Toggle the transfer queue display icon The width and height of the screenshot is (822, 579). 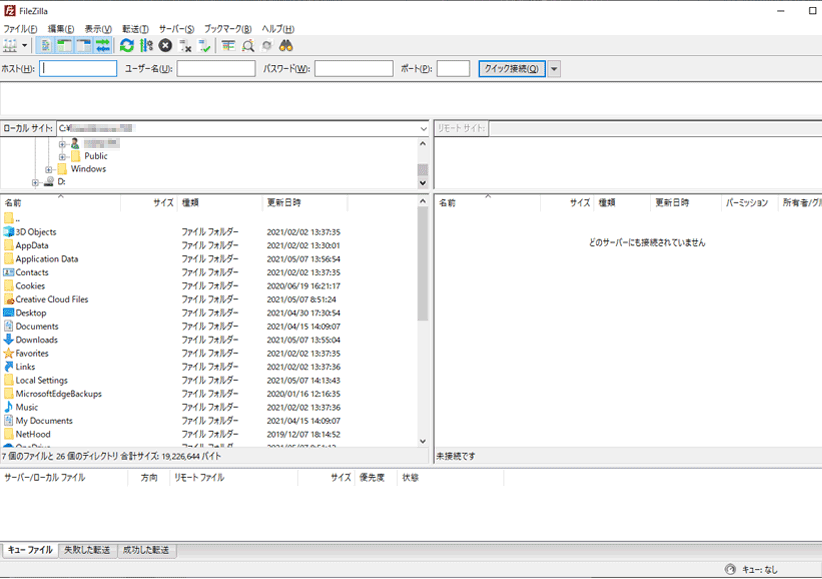(103, 46)
